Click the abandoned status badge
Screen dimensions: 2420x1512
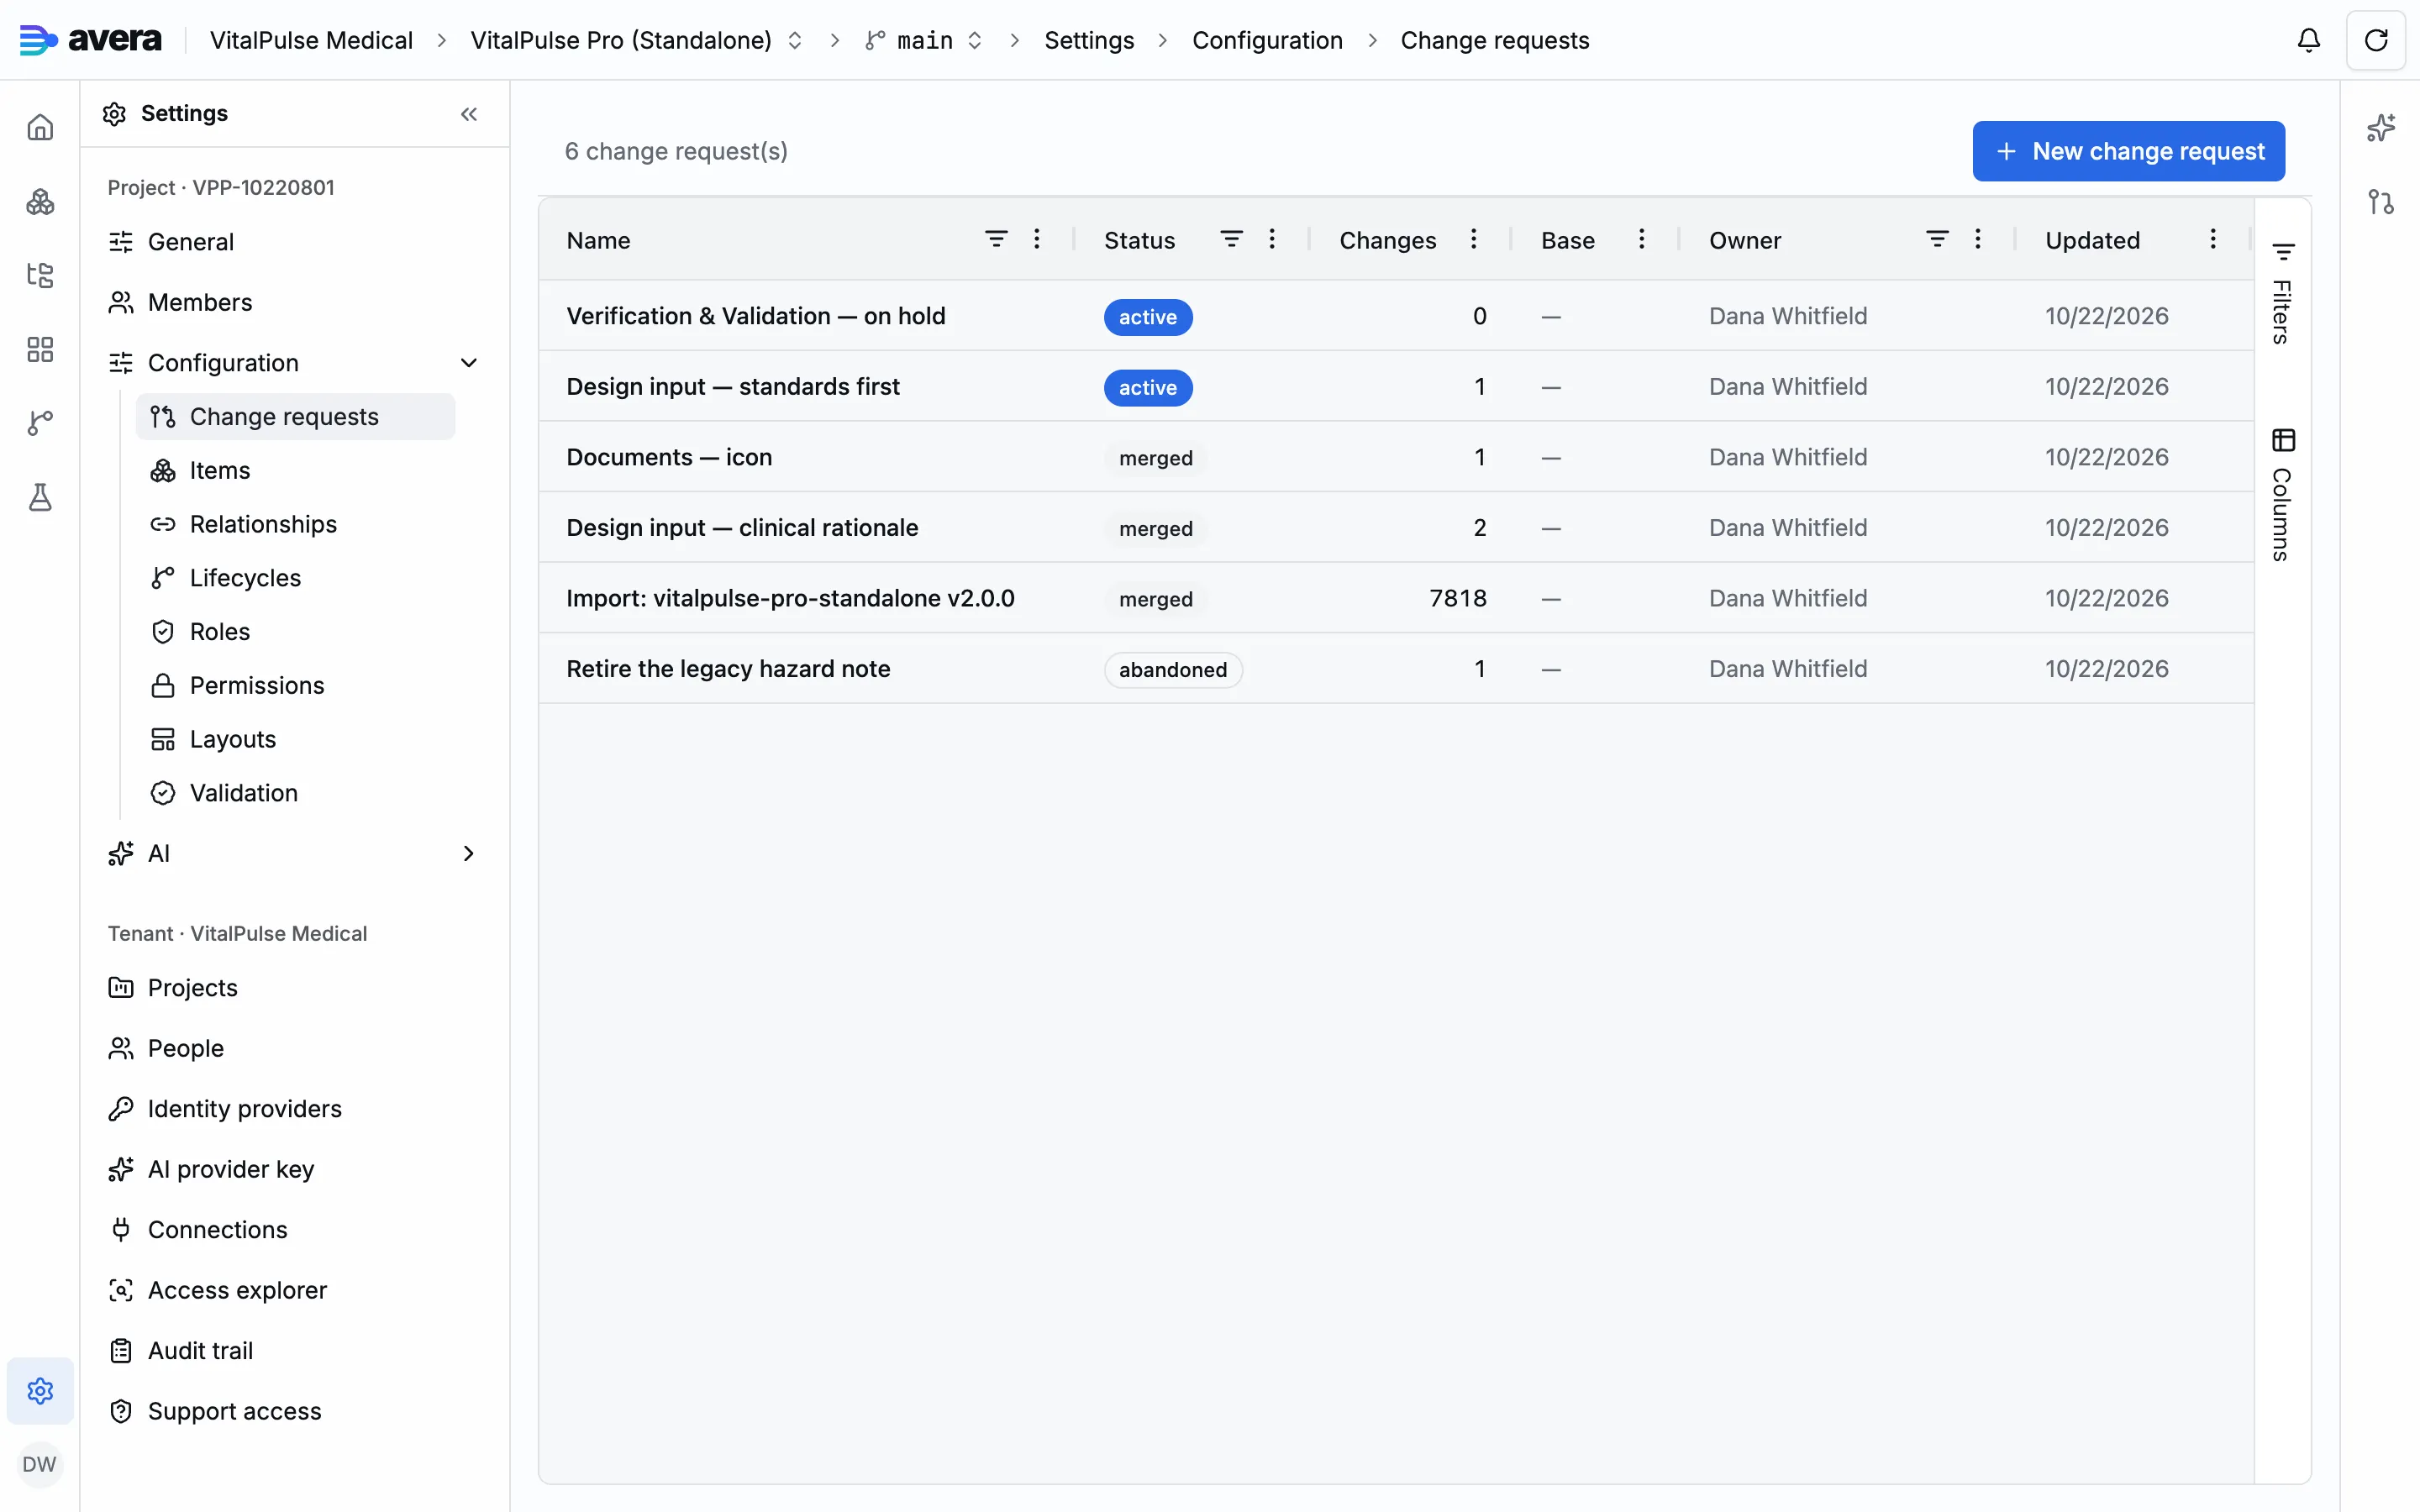(x=1173, y=670)
